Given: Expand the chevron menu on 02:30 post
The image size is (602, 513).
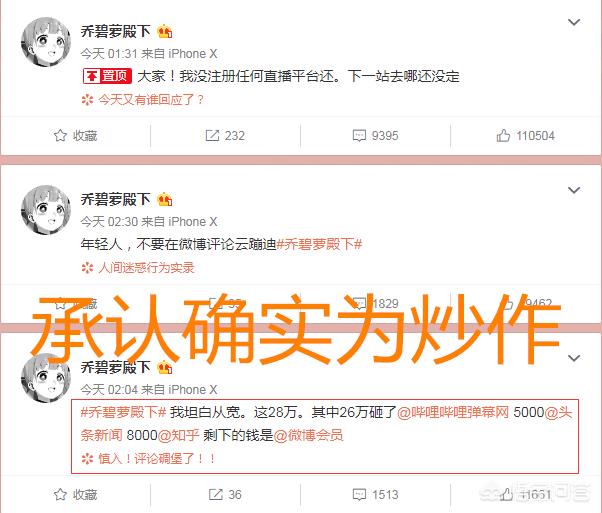Looking at the screenshot, I should [x=574, y=190].
